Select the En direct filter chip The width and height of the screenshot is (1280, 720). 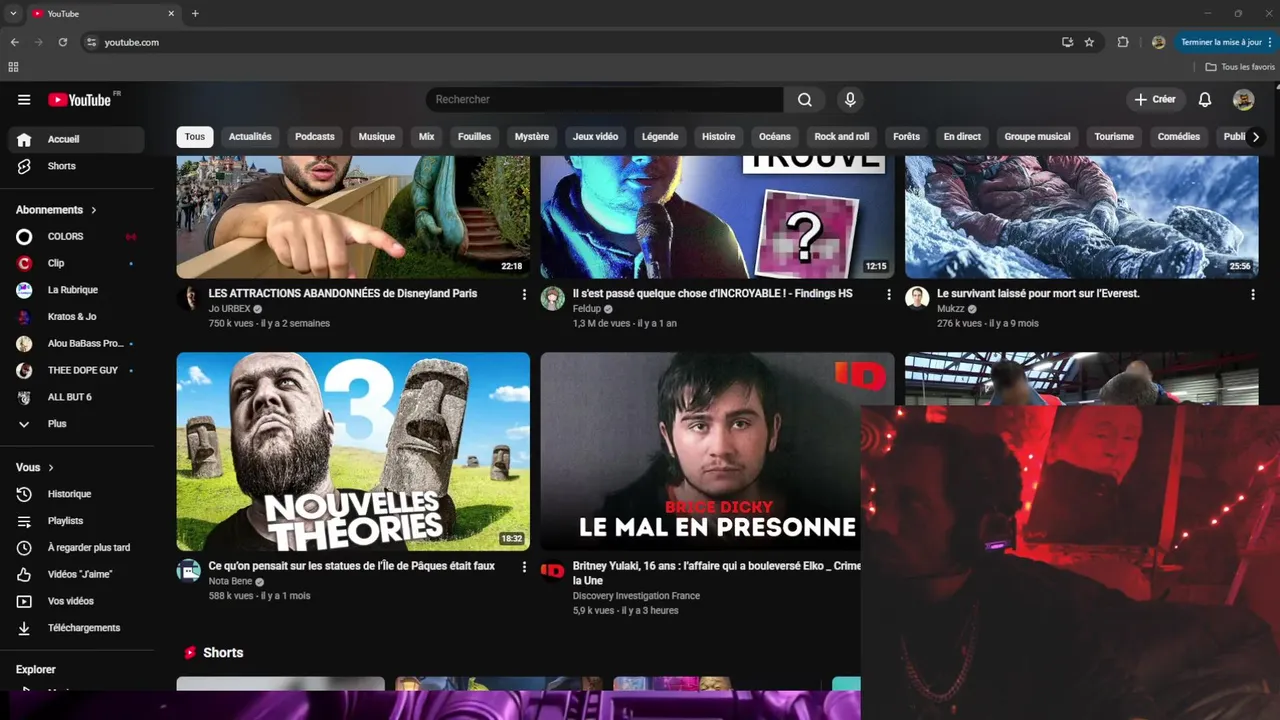coord(962,137)
